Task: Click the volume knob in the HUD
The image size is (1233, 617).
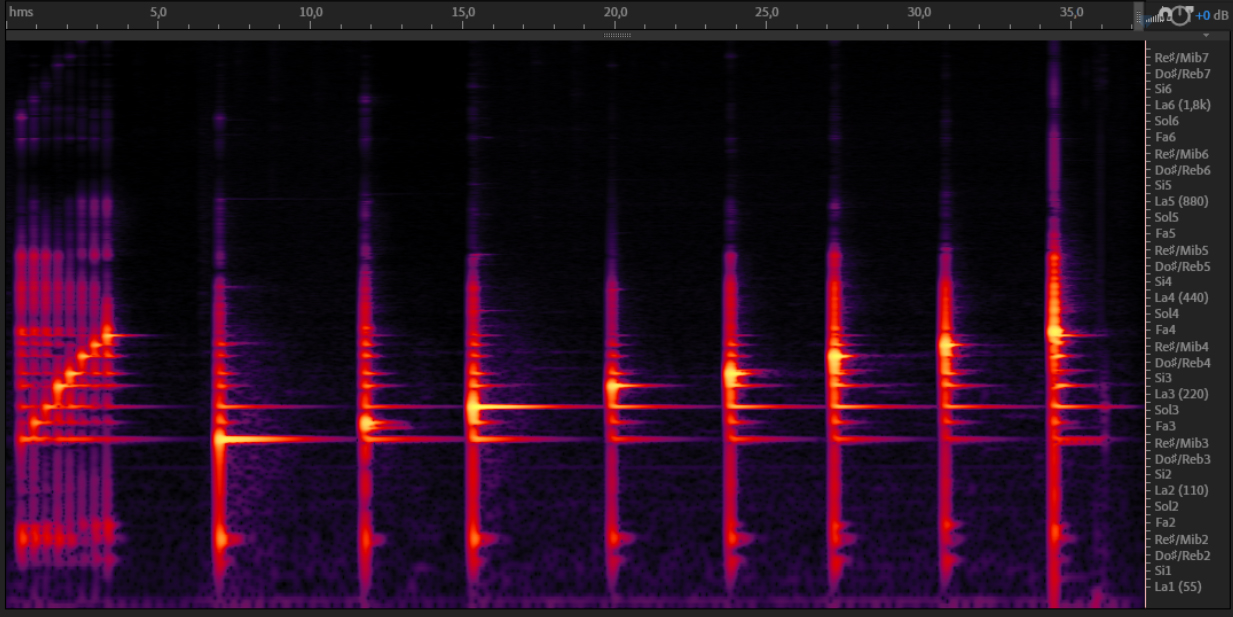Action: point(1181,15)
